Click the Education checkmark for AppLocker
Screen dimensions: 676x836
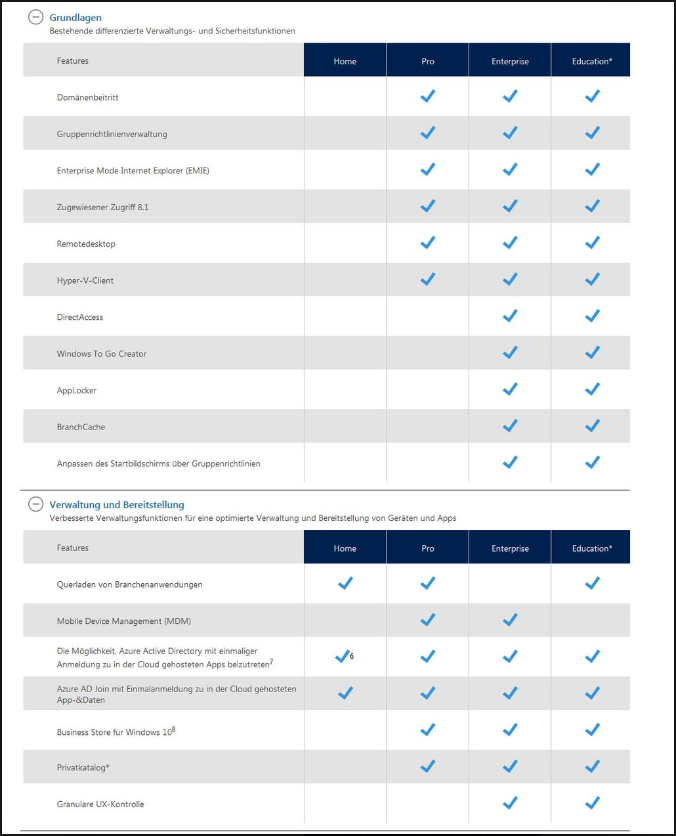(x=591, y=390)
